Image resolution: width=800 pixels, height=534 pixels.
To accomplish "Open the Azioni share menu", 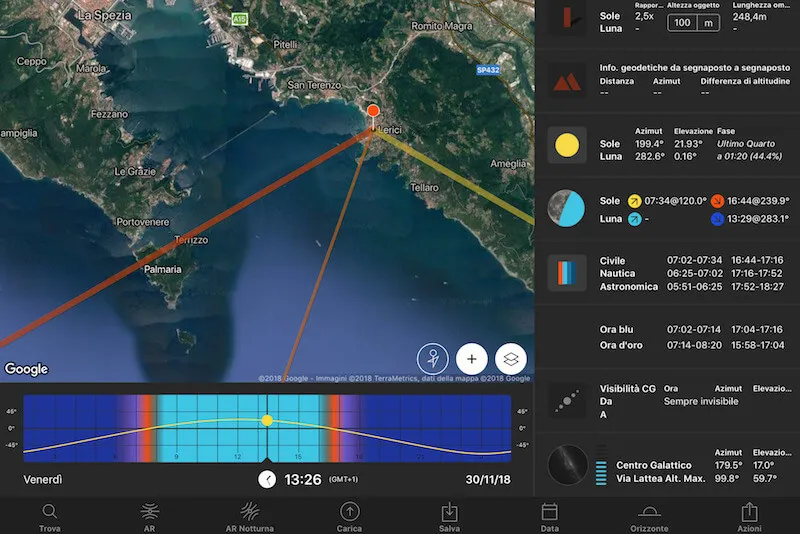I will click(749, 517).
